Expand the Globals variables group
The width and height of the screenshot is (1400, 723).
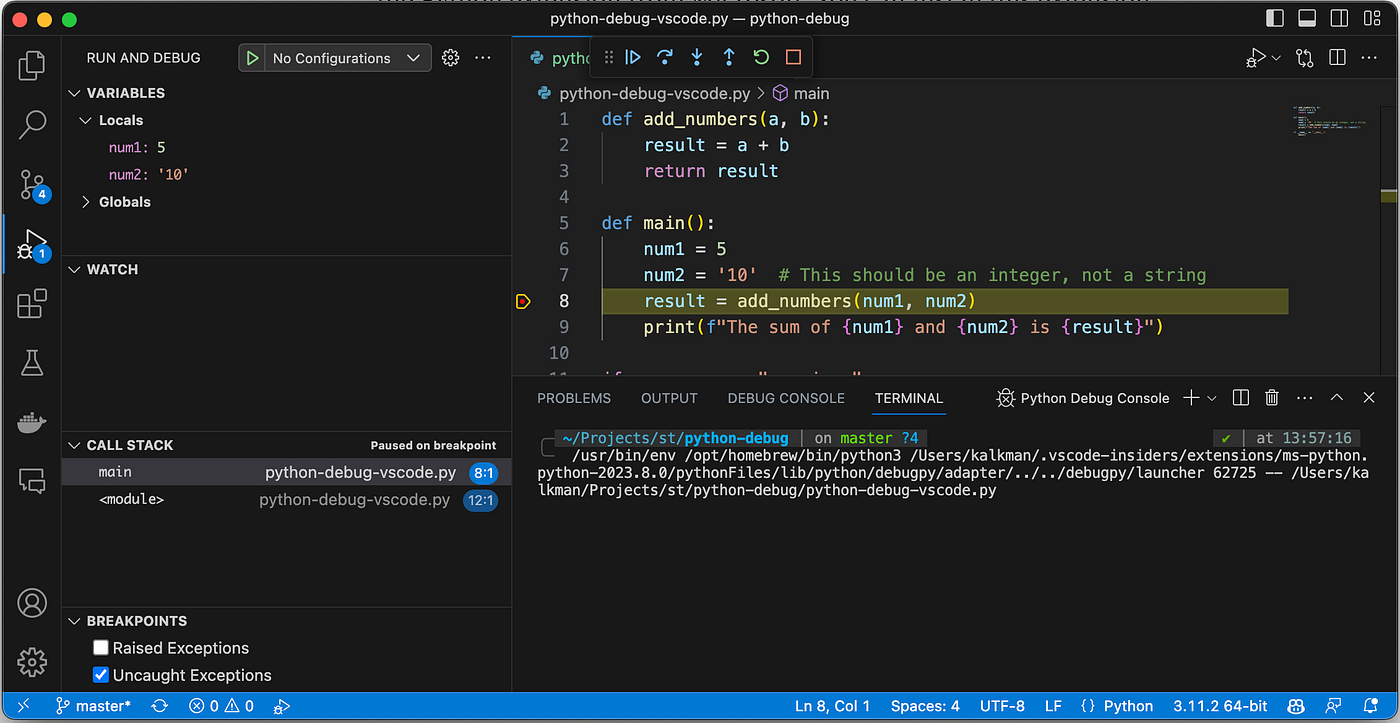(x=124, y=202)
